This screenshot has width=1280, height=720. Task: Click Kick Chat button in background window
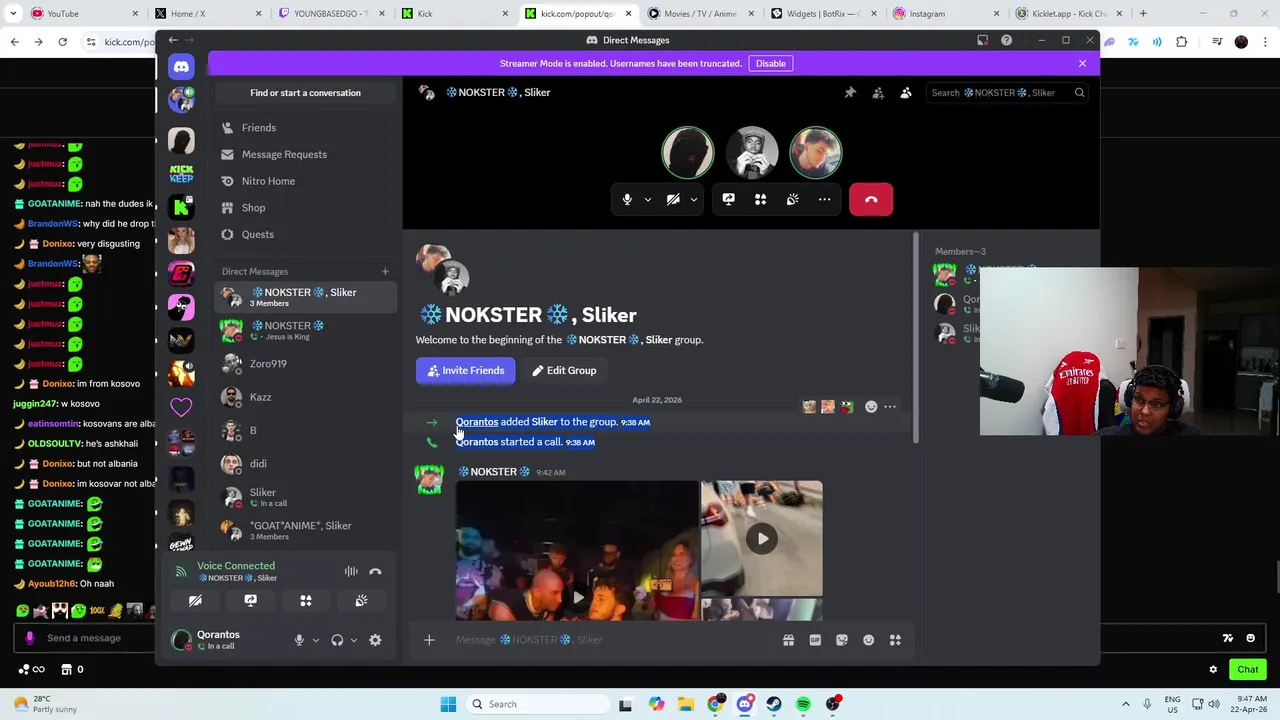1248,670
